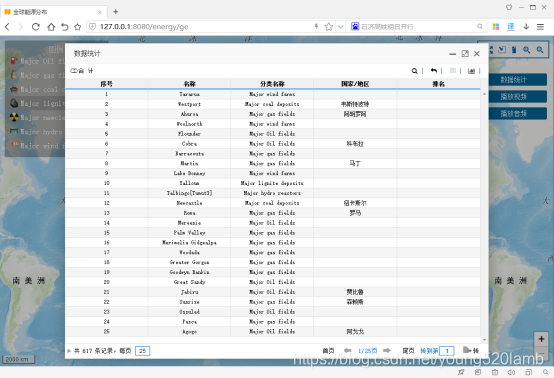
Task: Sort by the 分类名称 column header
Action: (272, 84)
